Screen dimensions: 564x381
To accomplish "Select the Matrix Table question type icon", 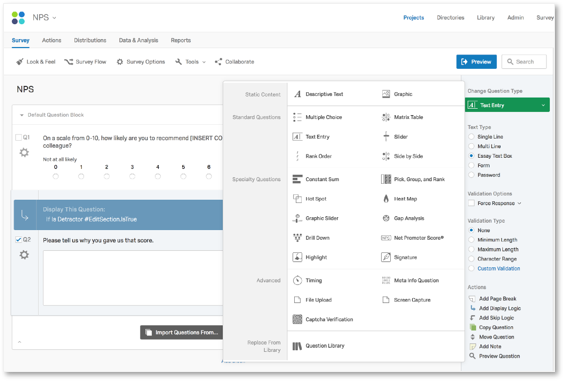I will click(386, 117).
